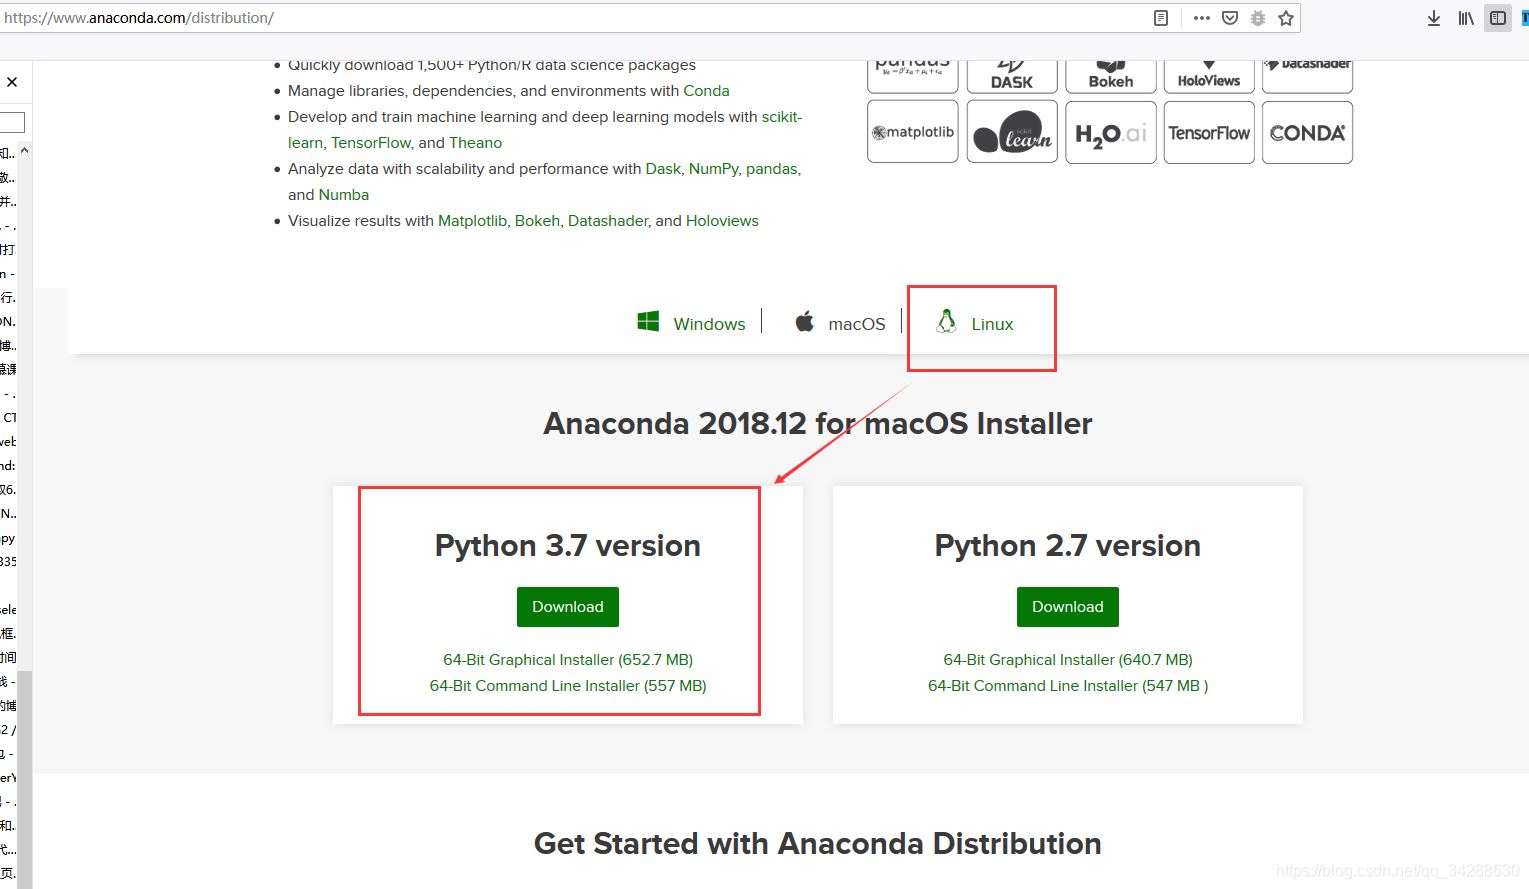
Task: Follow the Datashader text link
Action: (x=608, y=221)
